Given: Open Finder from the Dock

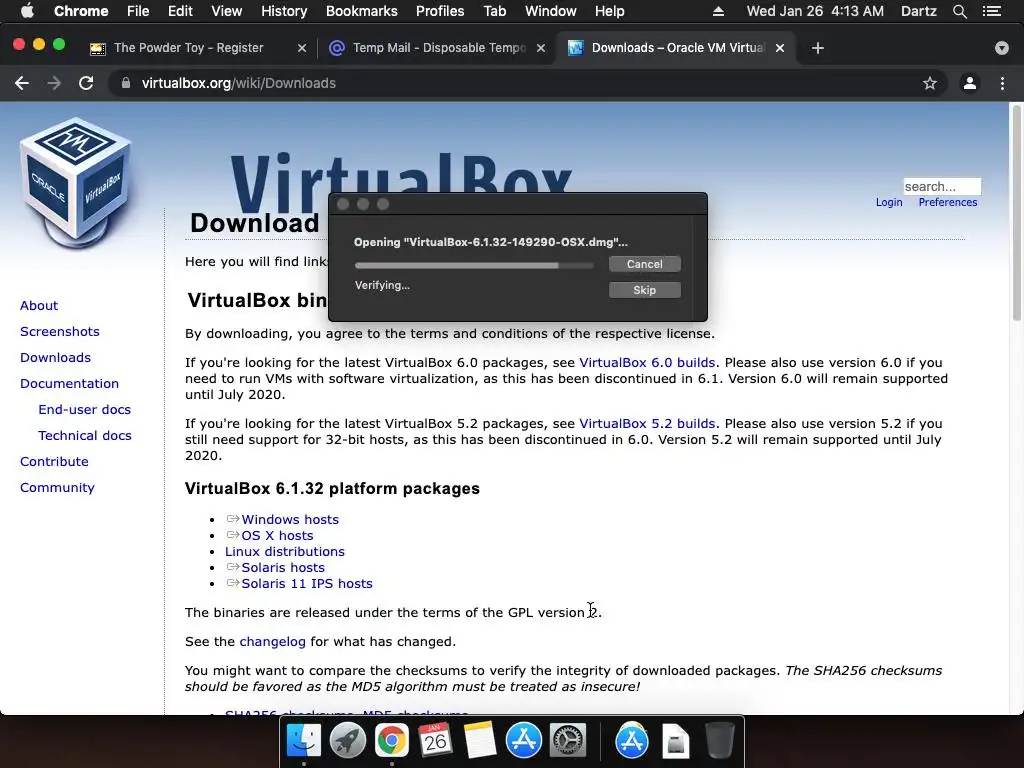Looking at the screenshot, I should click(x=304, y=741).
